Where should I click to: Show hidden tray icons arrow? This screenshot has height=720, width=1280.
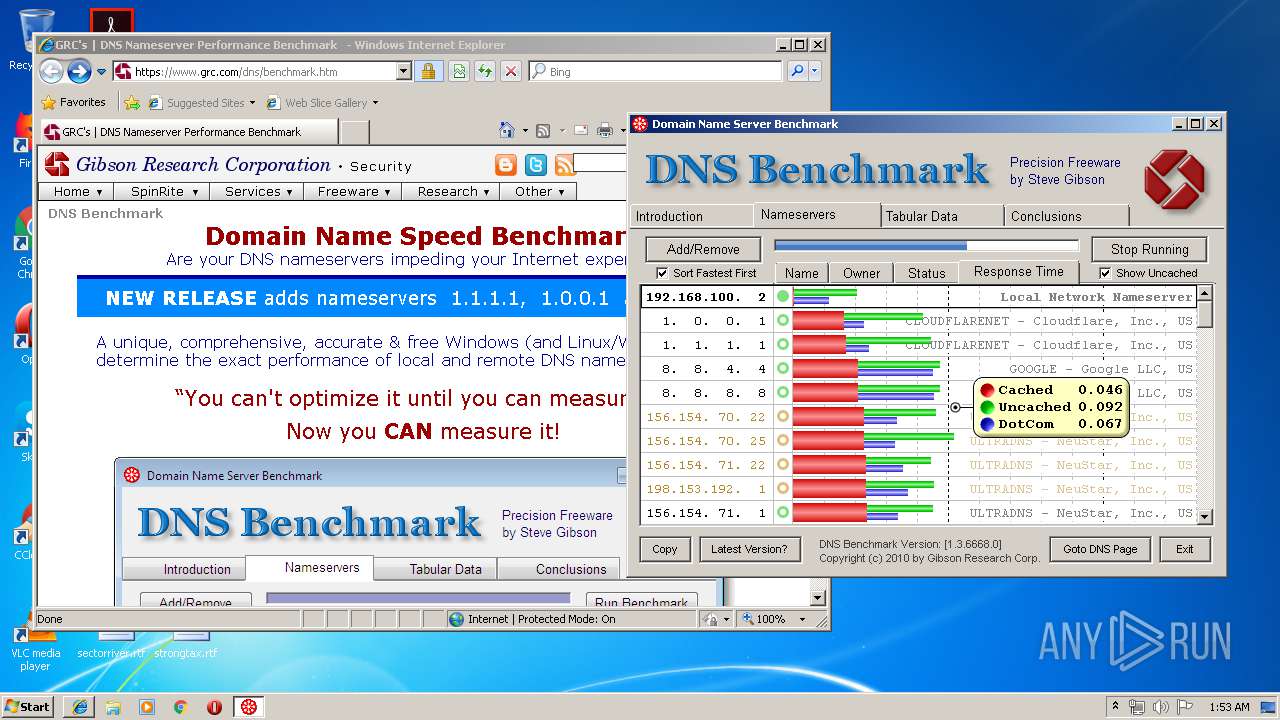[1115, 707]
